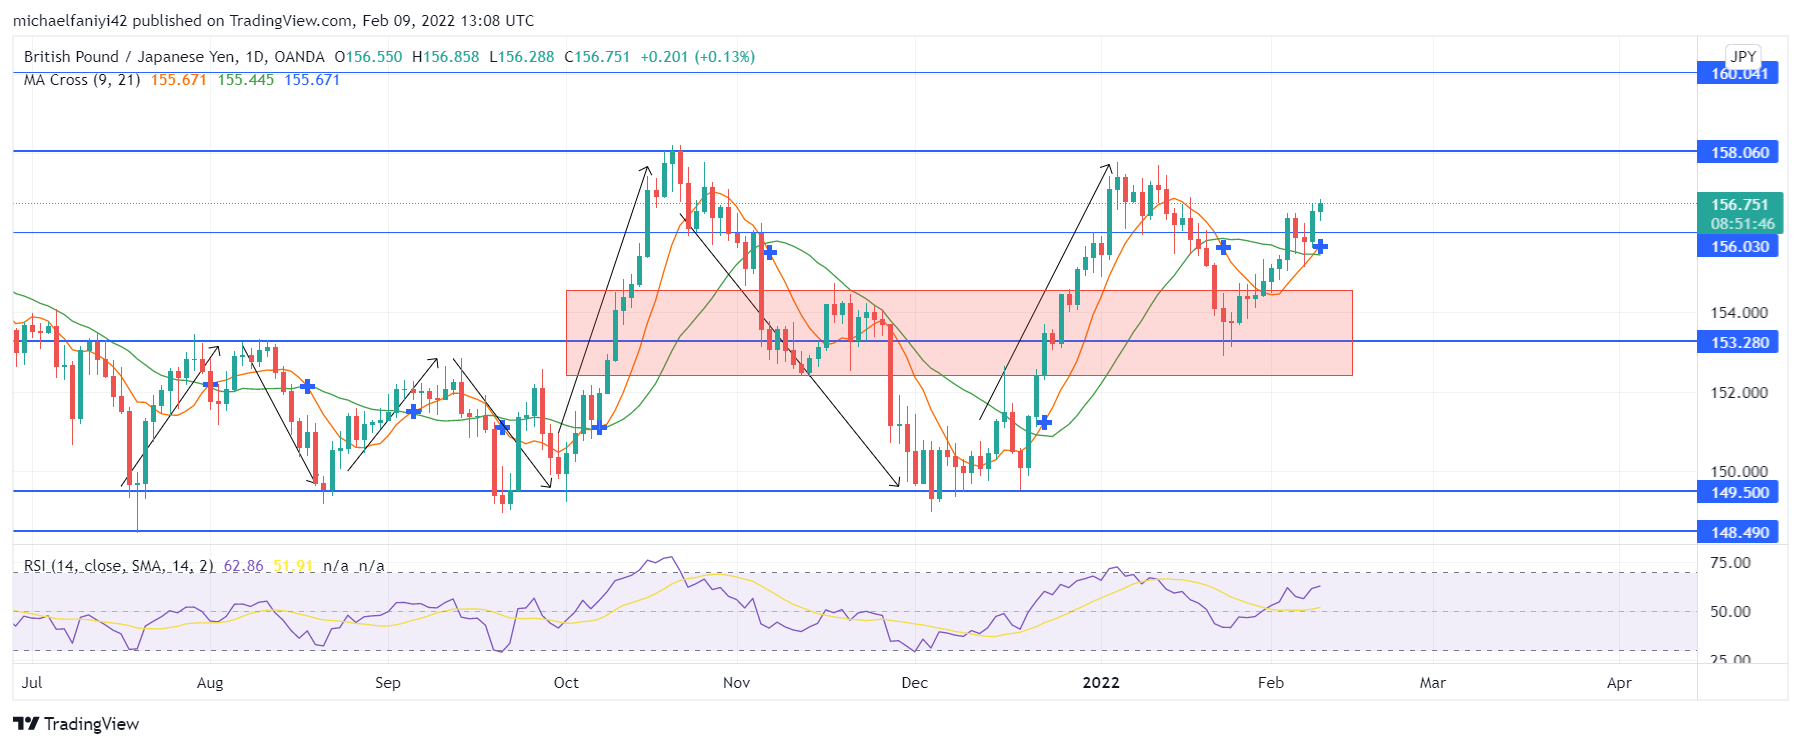Click the 2022 label on time axis
This screenshot has width=1801, height=747.
click(x=1101, y=683)
